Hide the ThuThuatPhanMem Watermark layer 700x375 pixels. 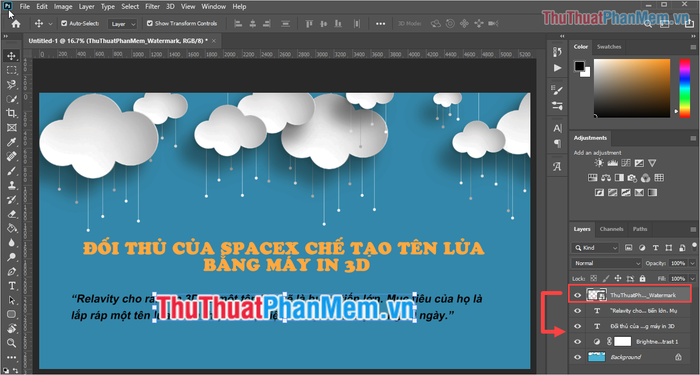(577, 295)
